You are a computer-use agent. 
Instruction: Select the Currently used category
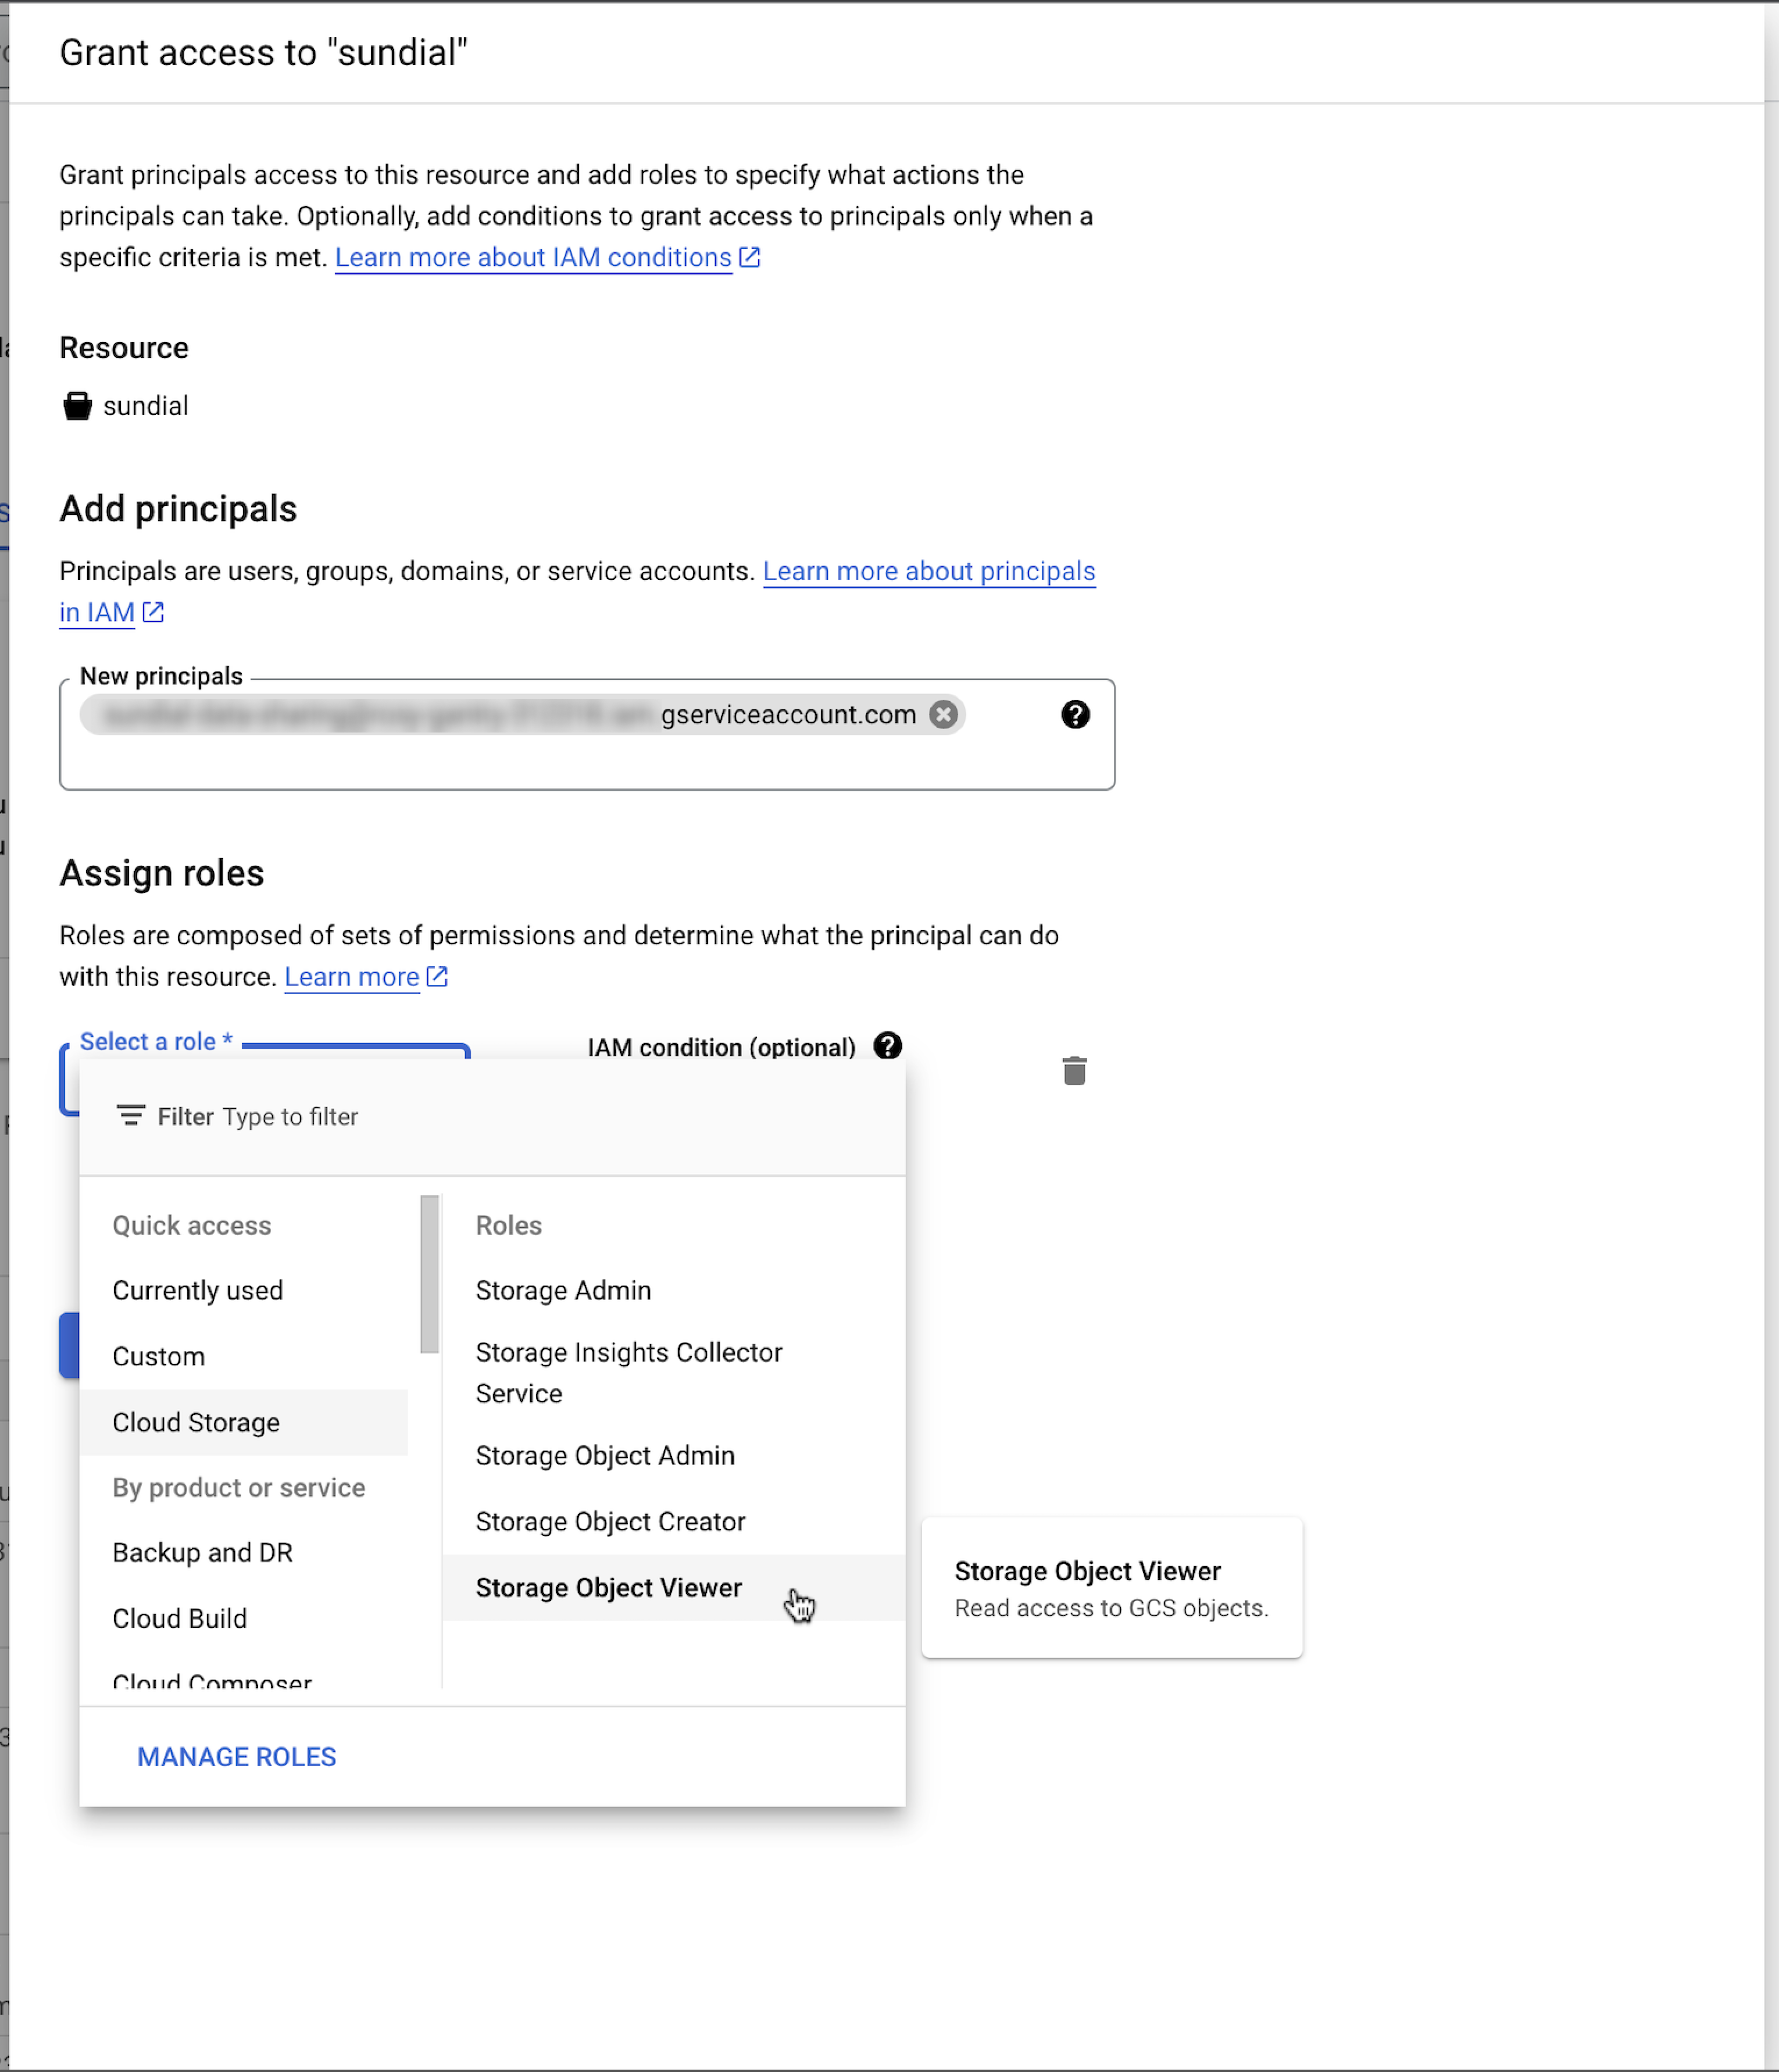coord(197,1290)
